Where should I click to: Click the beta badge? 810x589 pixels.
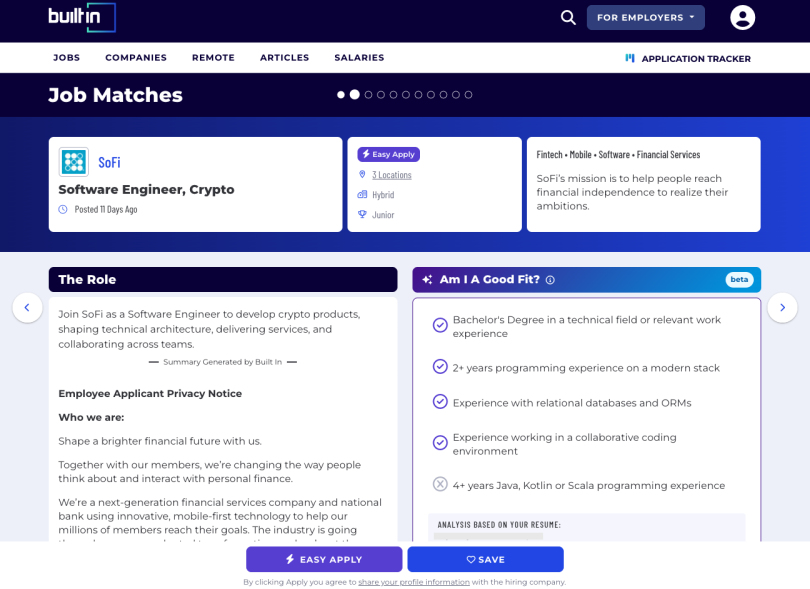[x=739, y=280]
